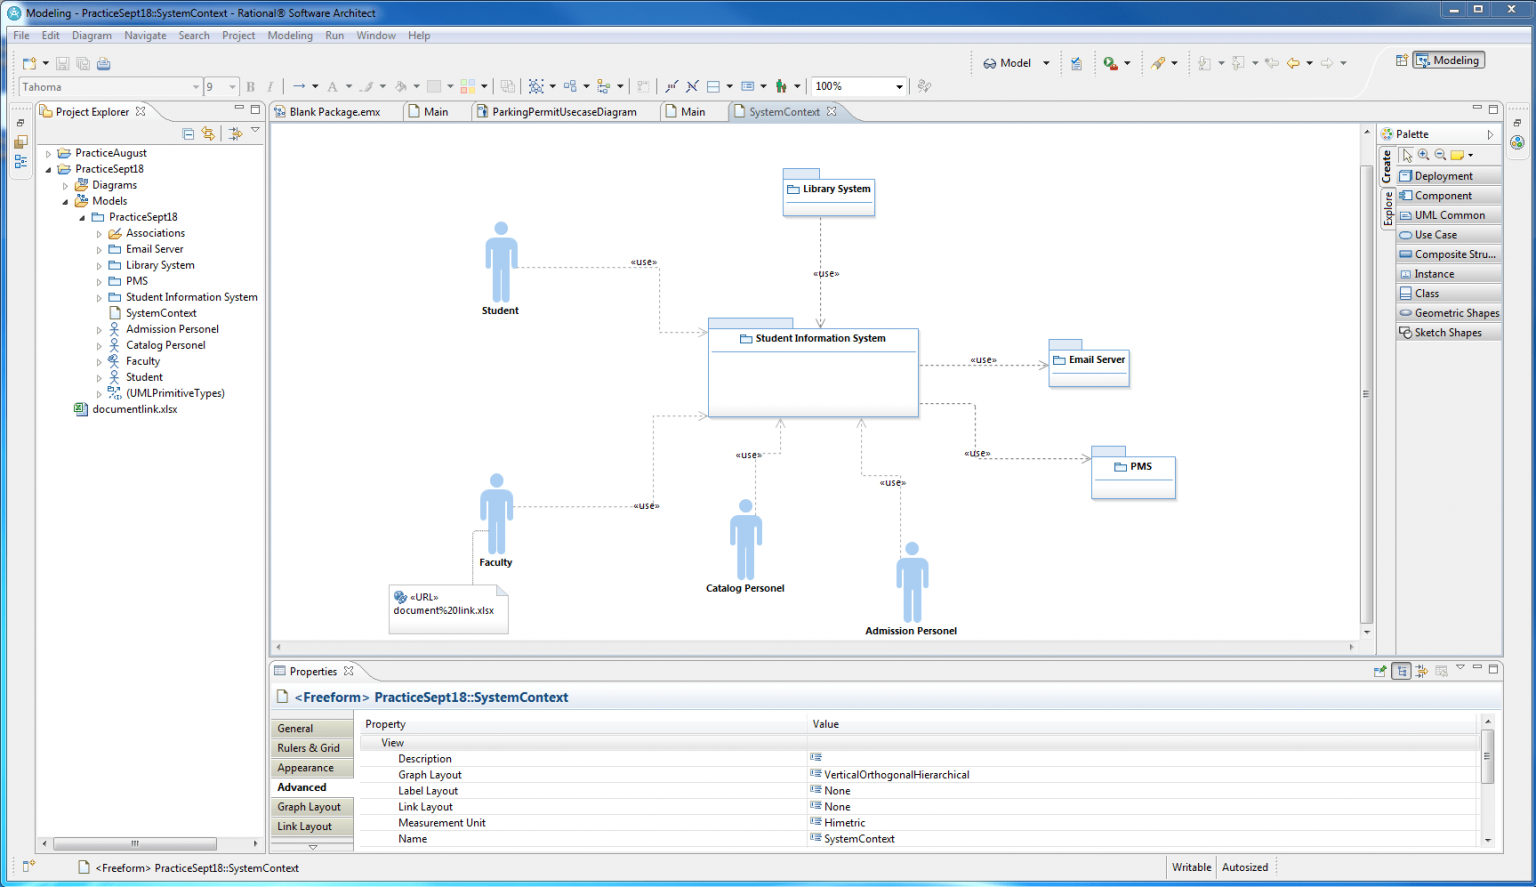The height and width of the screenshot is (887, 1536).
Task: Switch to the Modeling perspective button
Action: point(1447,60)
